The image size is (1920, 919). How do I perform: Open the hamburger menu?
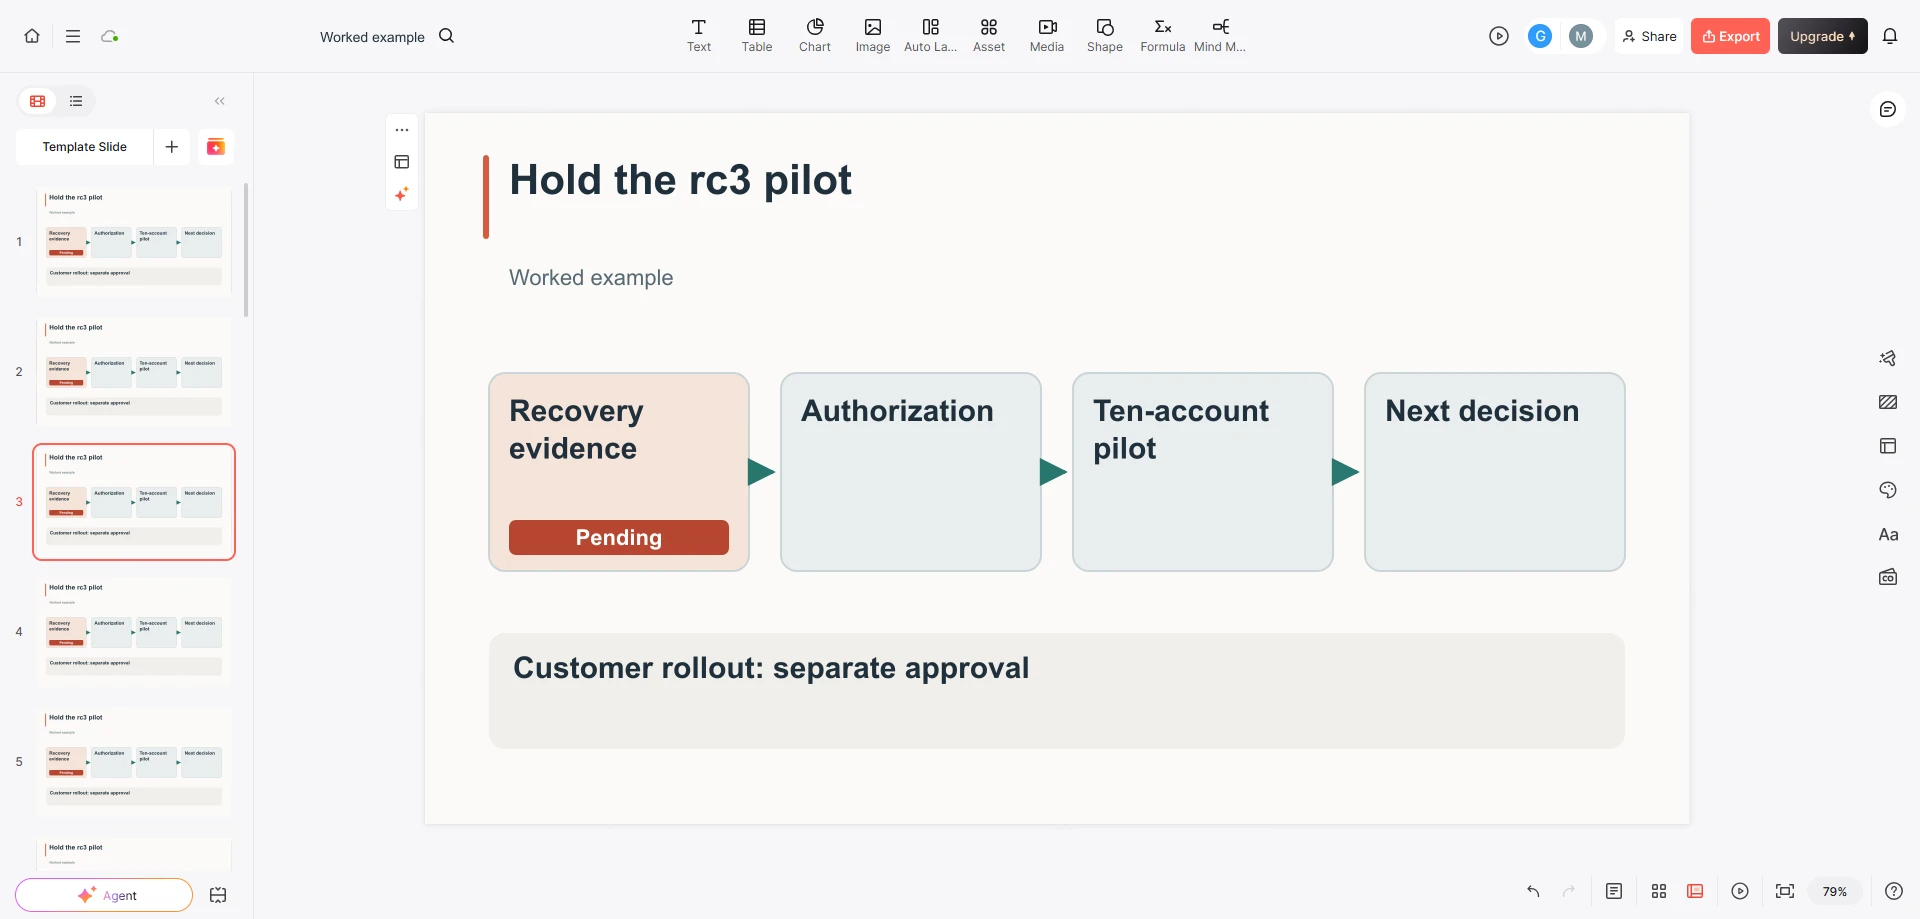73,36
